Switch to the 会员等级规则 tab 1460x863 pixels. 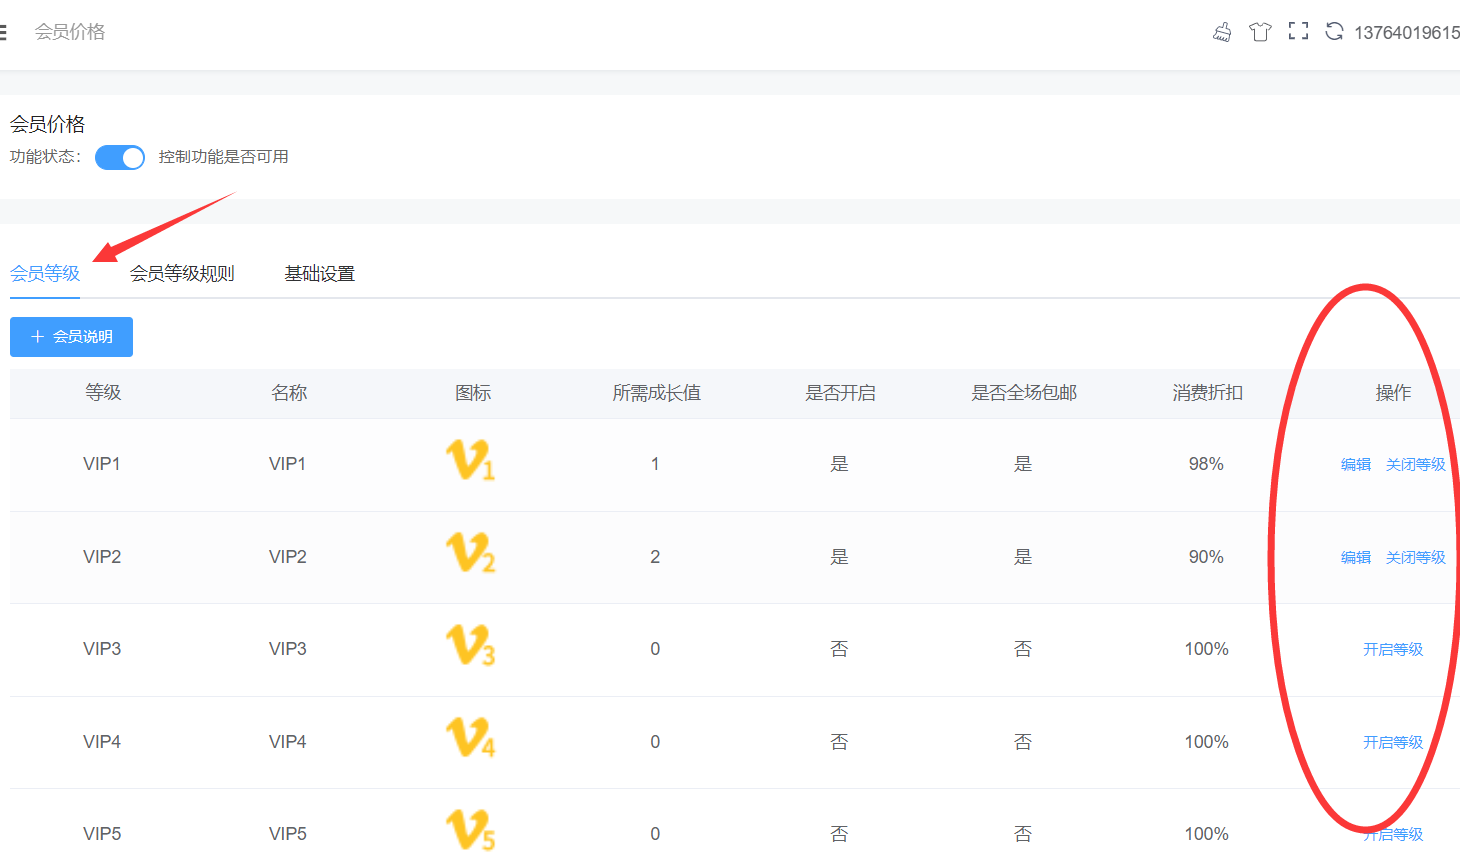[x=182, y=273]
